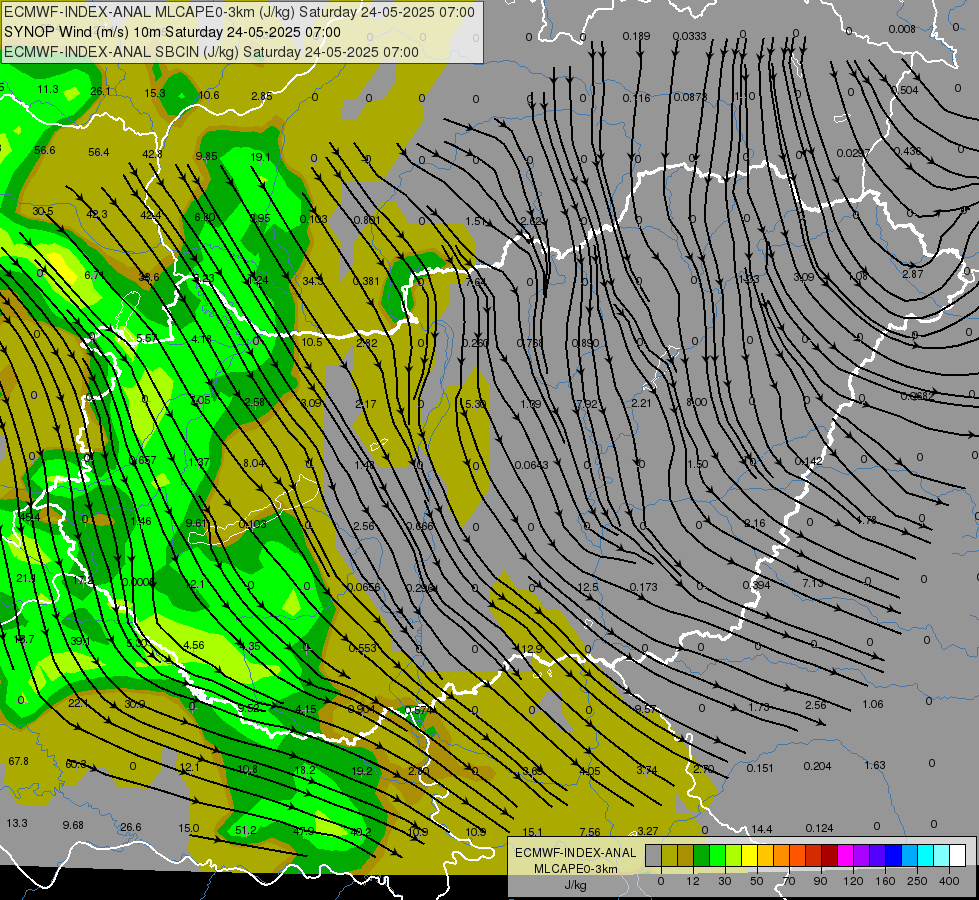The height and width of the screenshot is (900, 979).
Task: Click the grid value '0.0333'
Action: point(690,36)
